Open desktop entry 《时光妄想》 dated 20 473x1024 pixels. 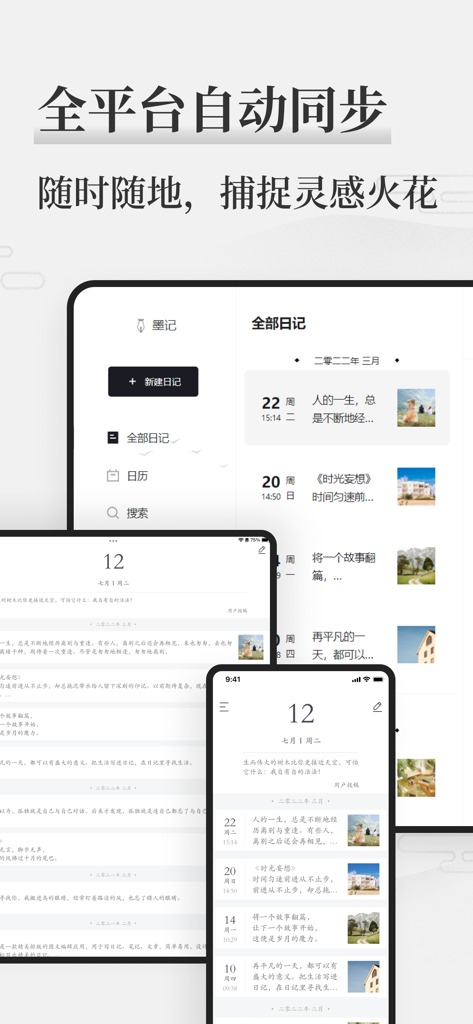[347, 487]
